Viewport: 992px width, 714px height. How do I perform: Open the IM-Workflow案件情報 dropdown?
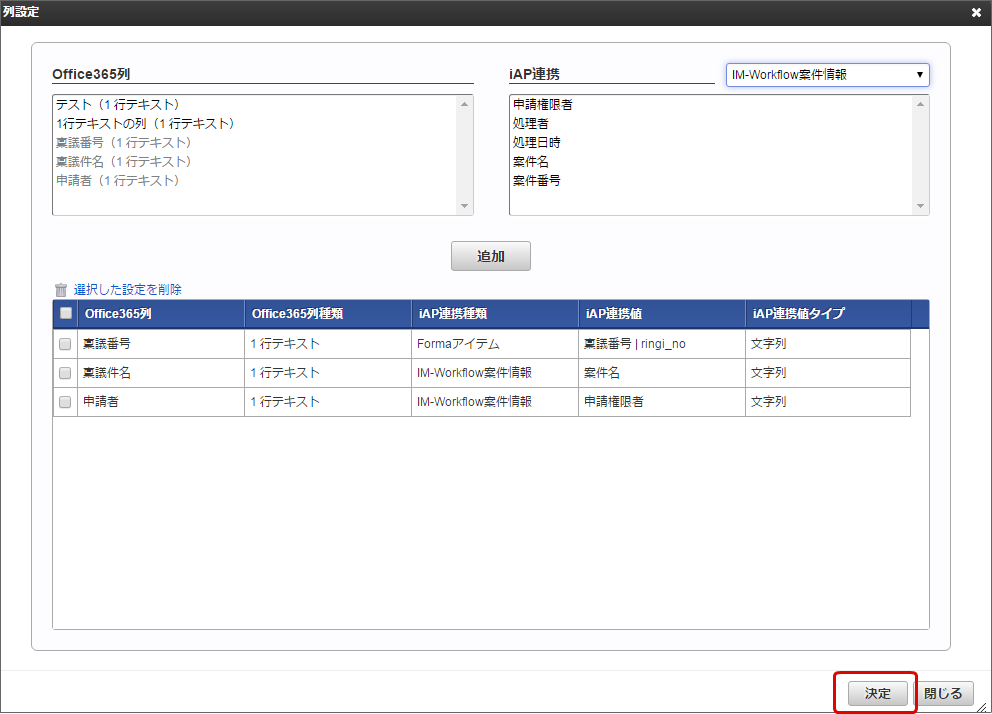click(827, 75)
